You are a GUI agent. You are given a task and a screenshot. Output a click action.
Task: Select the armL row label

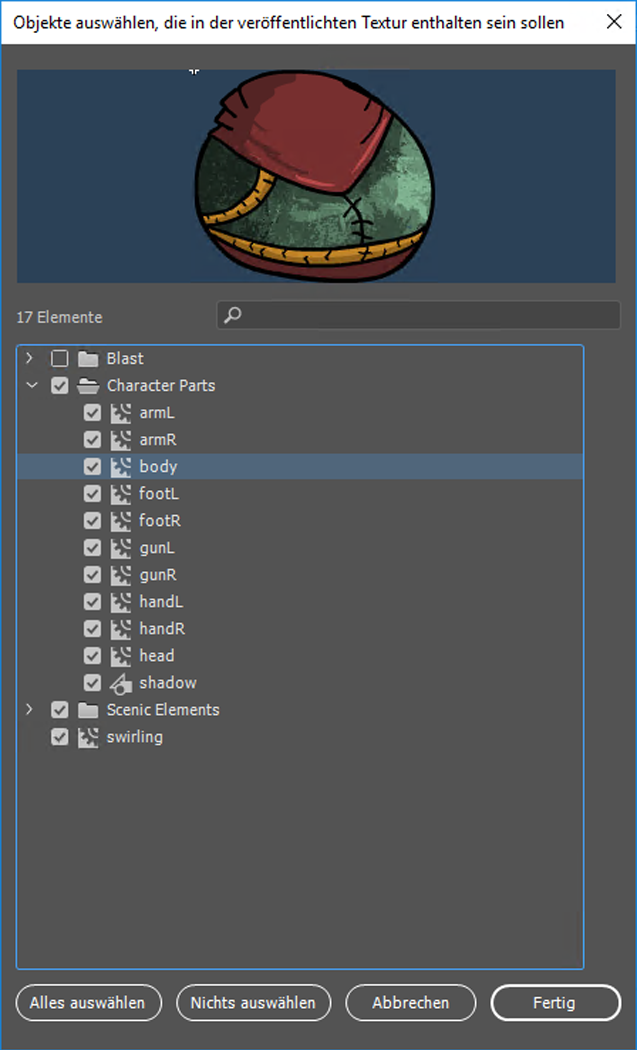click(157, 412)
